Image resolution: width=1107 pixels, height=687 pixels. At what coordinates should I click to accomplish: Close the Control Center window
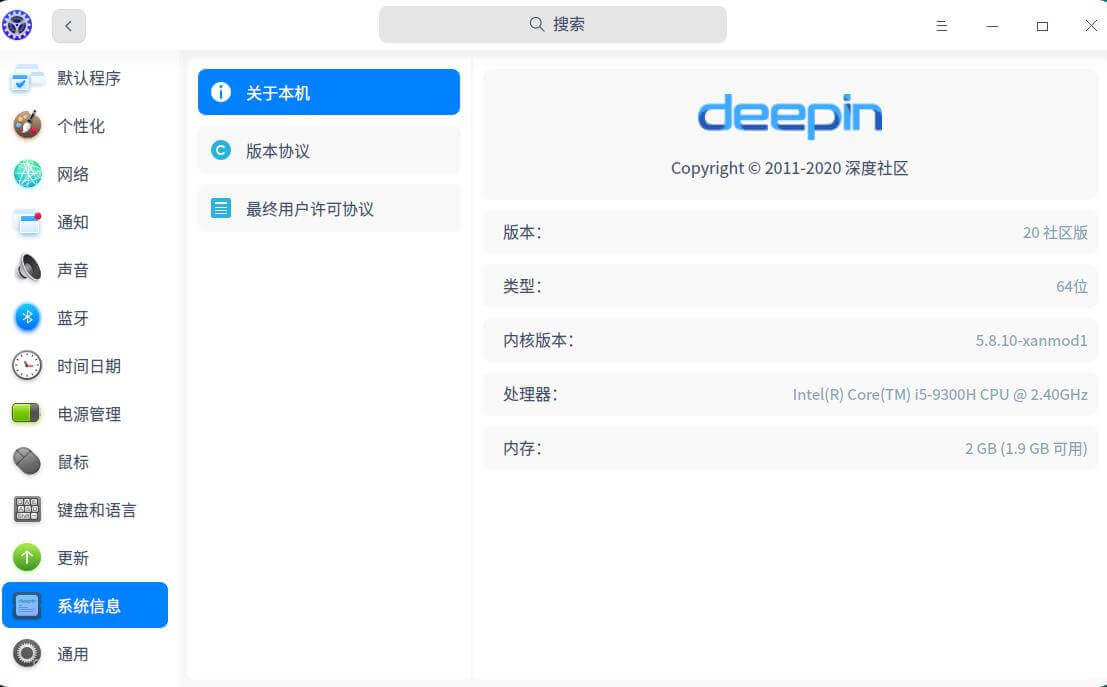[1091, 25]
